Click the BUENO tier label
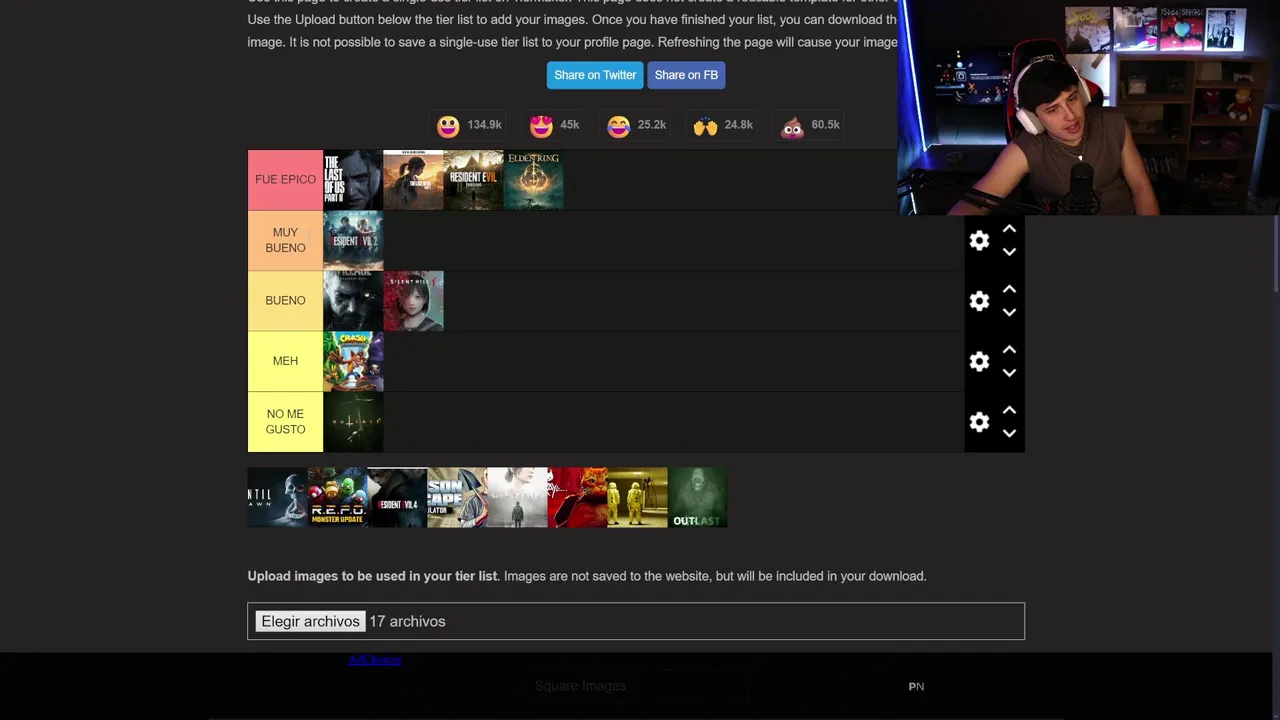The width and height of the screenshot is (1280, 720). 285,300
